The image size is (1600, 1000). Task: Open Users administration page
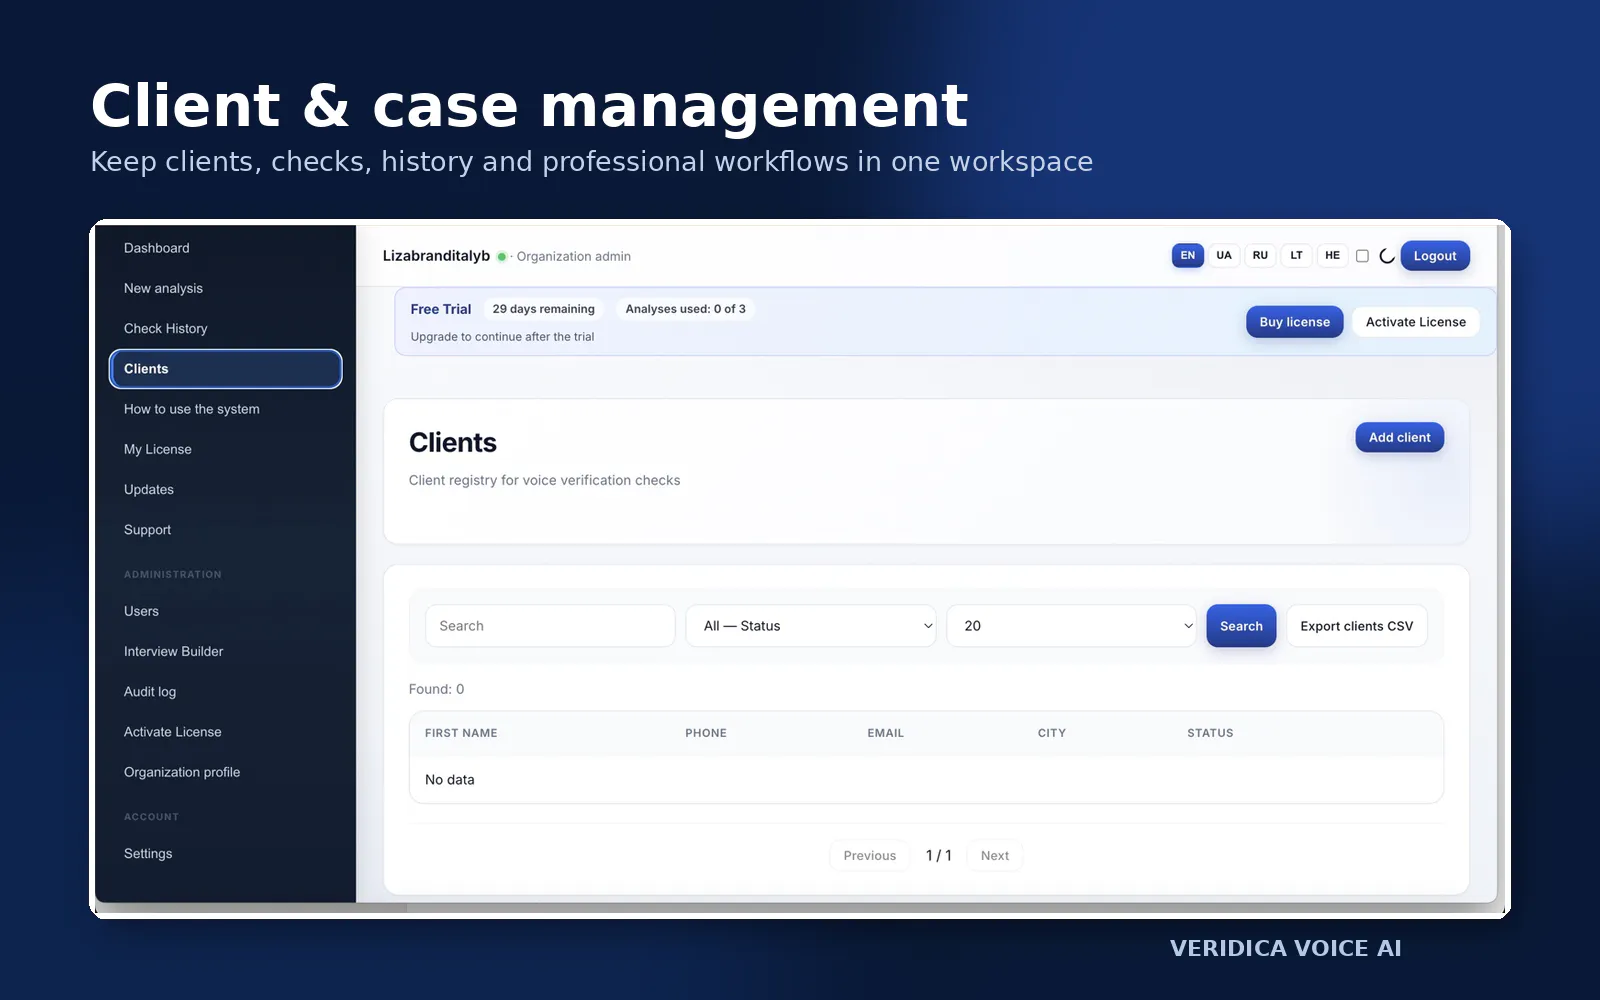(x=225, y=611)
